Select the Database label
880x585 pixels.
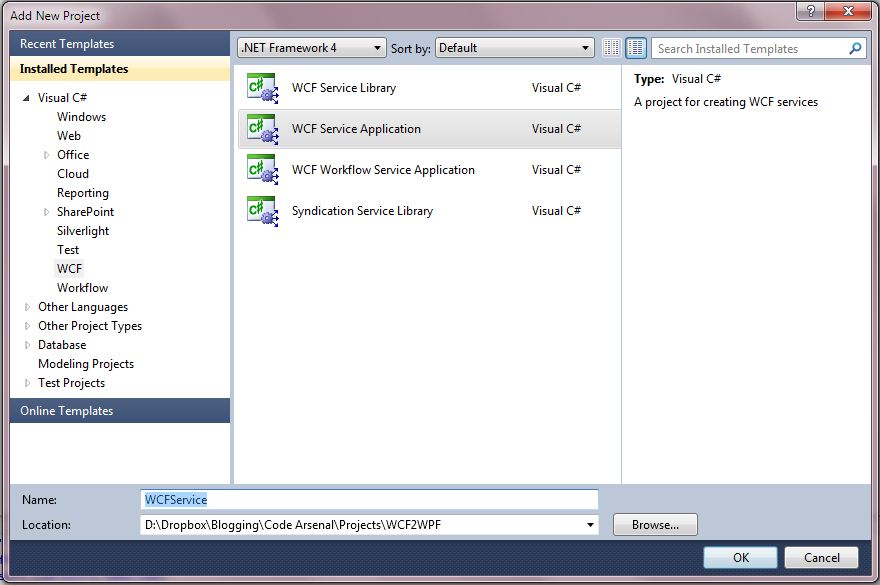[x=62, y=345]
